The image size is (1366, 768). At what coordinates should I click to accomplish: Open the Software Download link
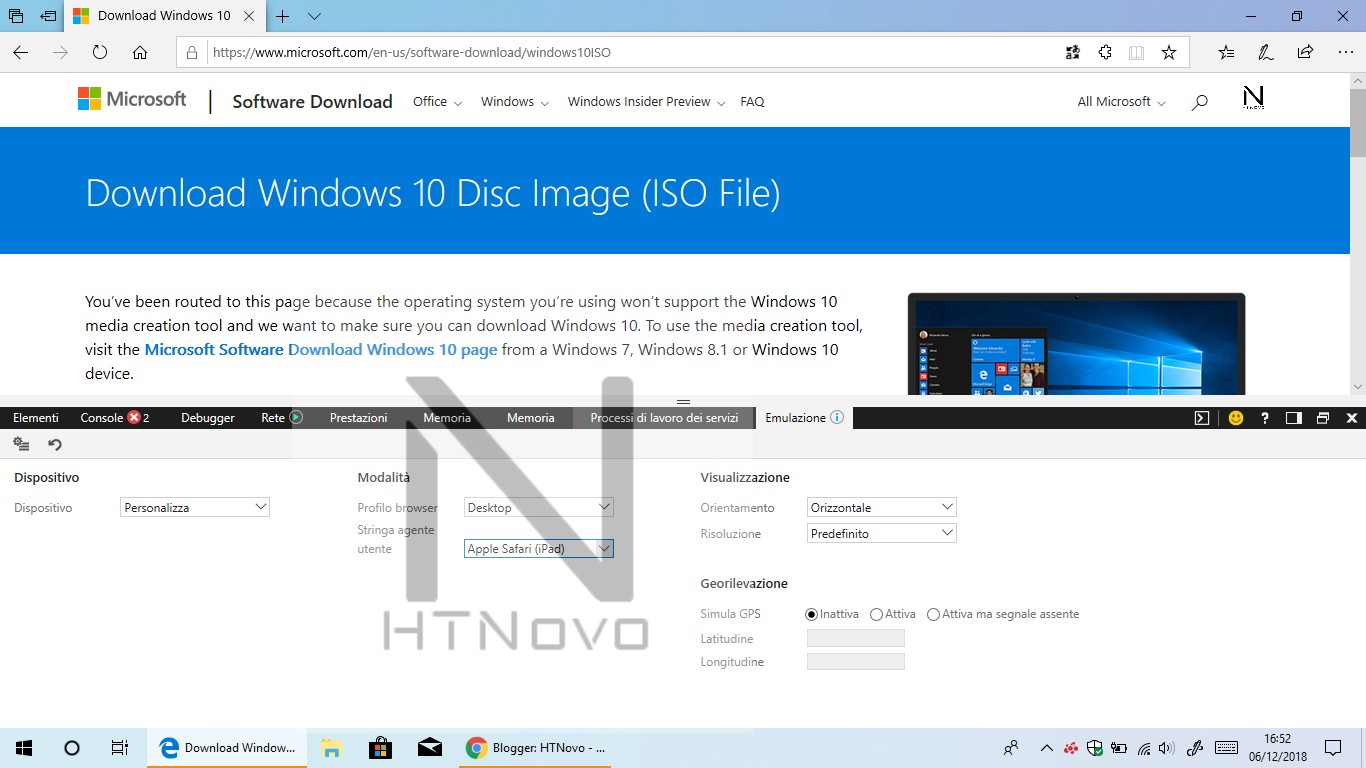point(312,101)
